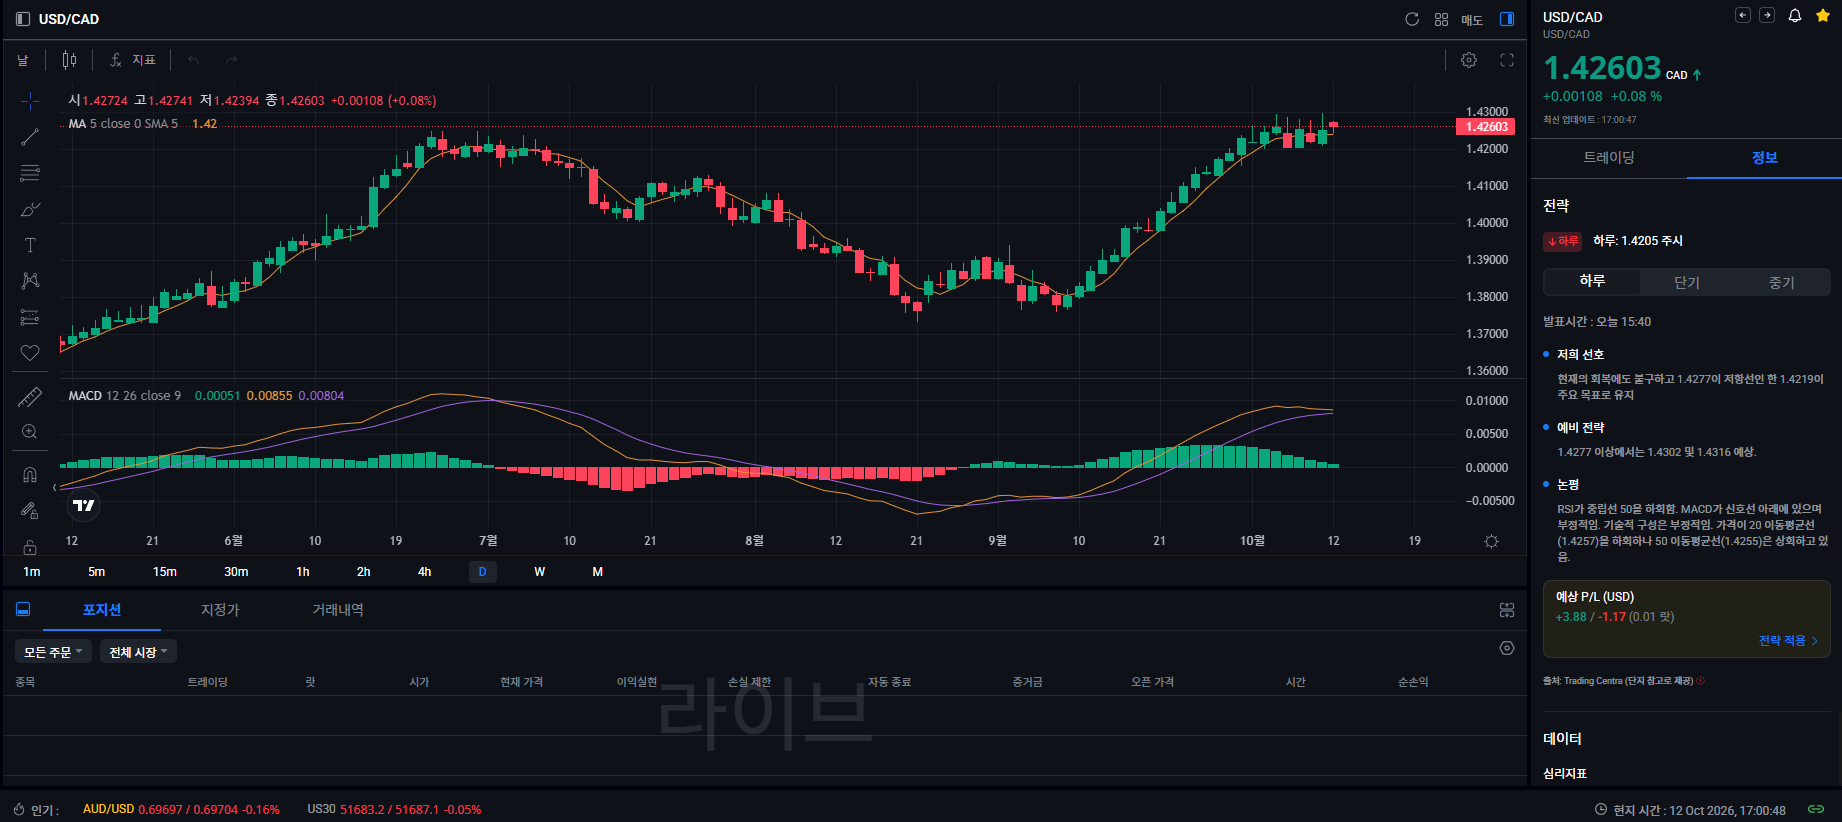Enter fullscreen chart mode

click(1507, 60)
